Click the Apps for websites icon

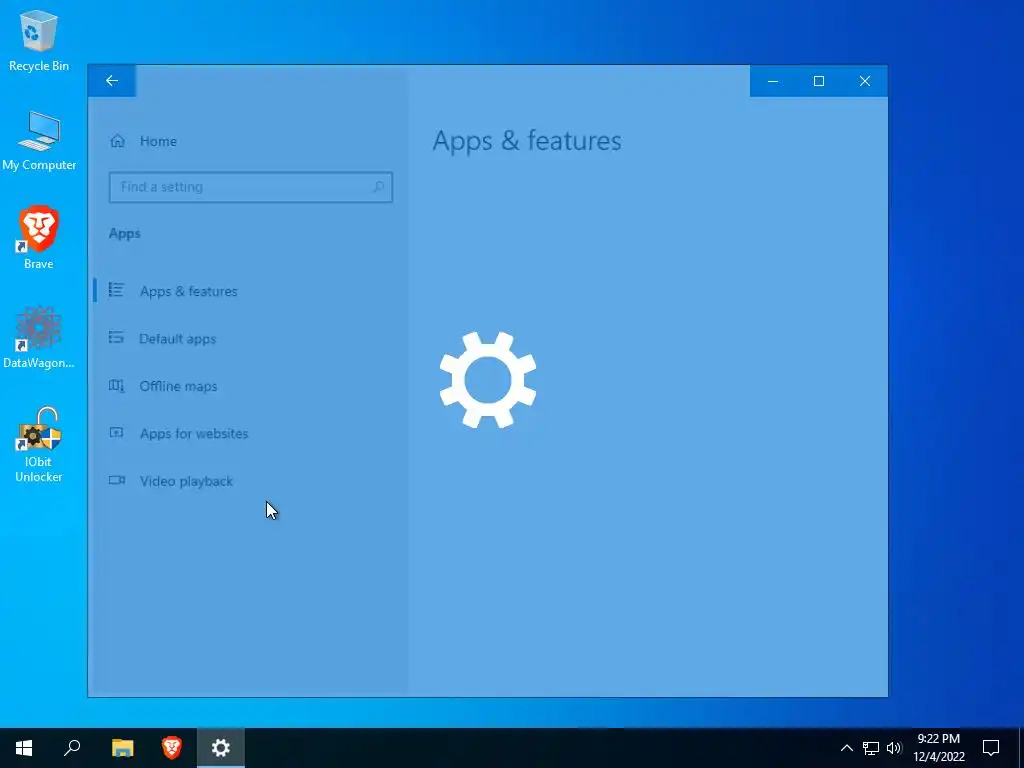pos(116,433)
